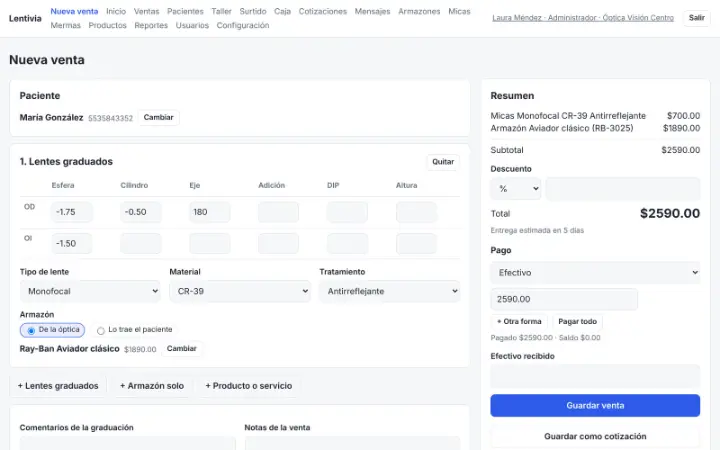Click '+ Otra forma' payment button
The height and width of the screenshot is (450, 720).
click(519, 321)
